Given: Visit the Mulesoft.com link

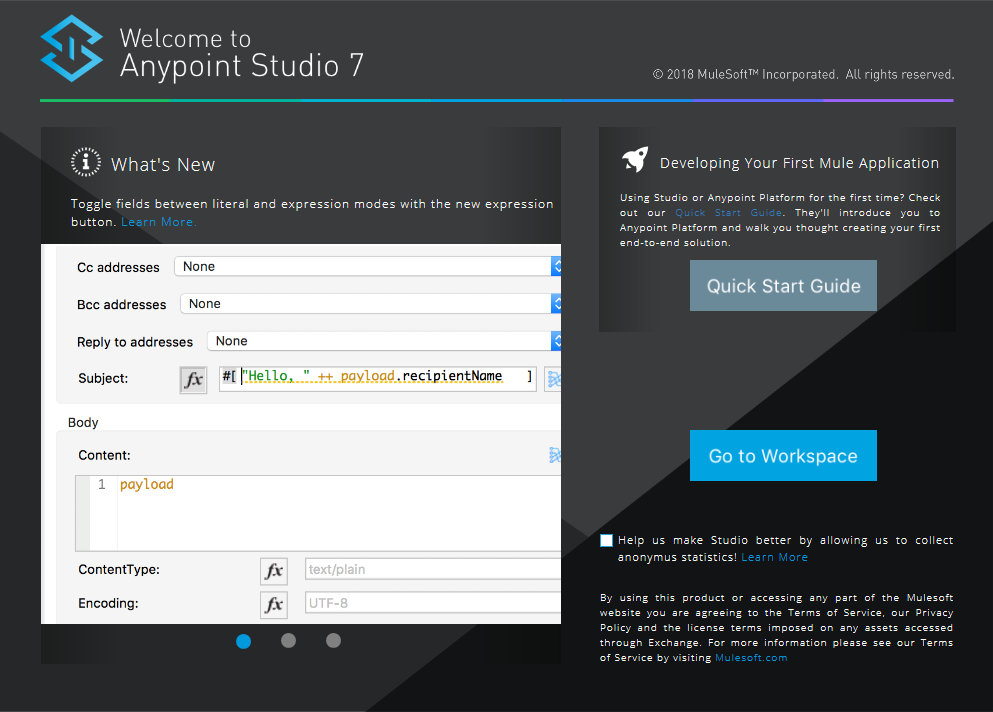Looking at the screenshot, I should pos(751,658).
